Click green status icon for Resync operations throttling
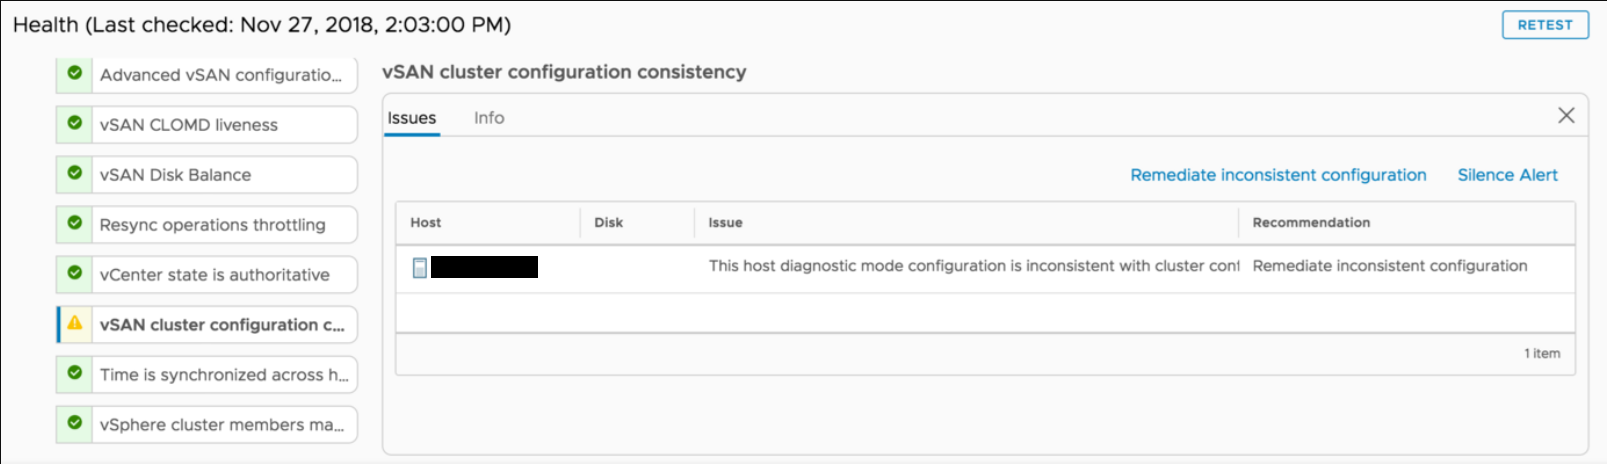The width and height of the screenshot is (1607, 464). (x=75, y=223)
